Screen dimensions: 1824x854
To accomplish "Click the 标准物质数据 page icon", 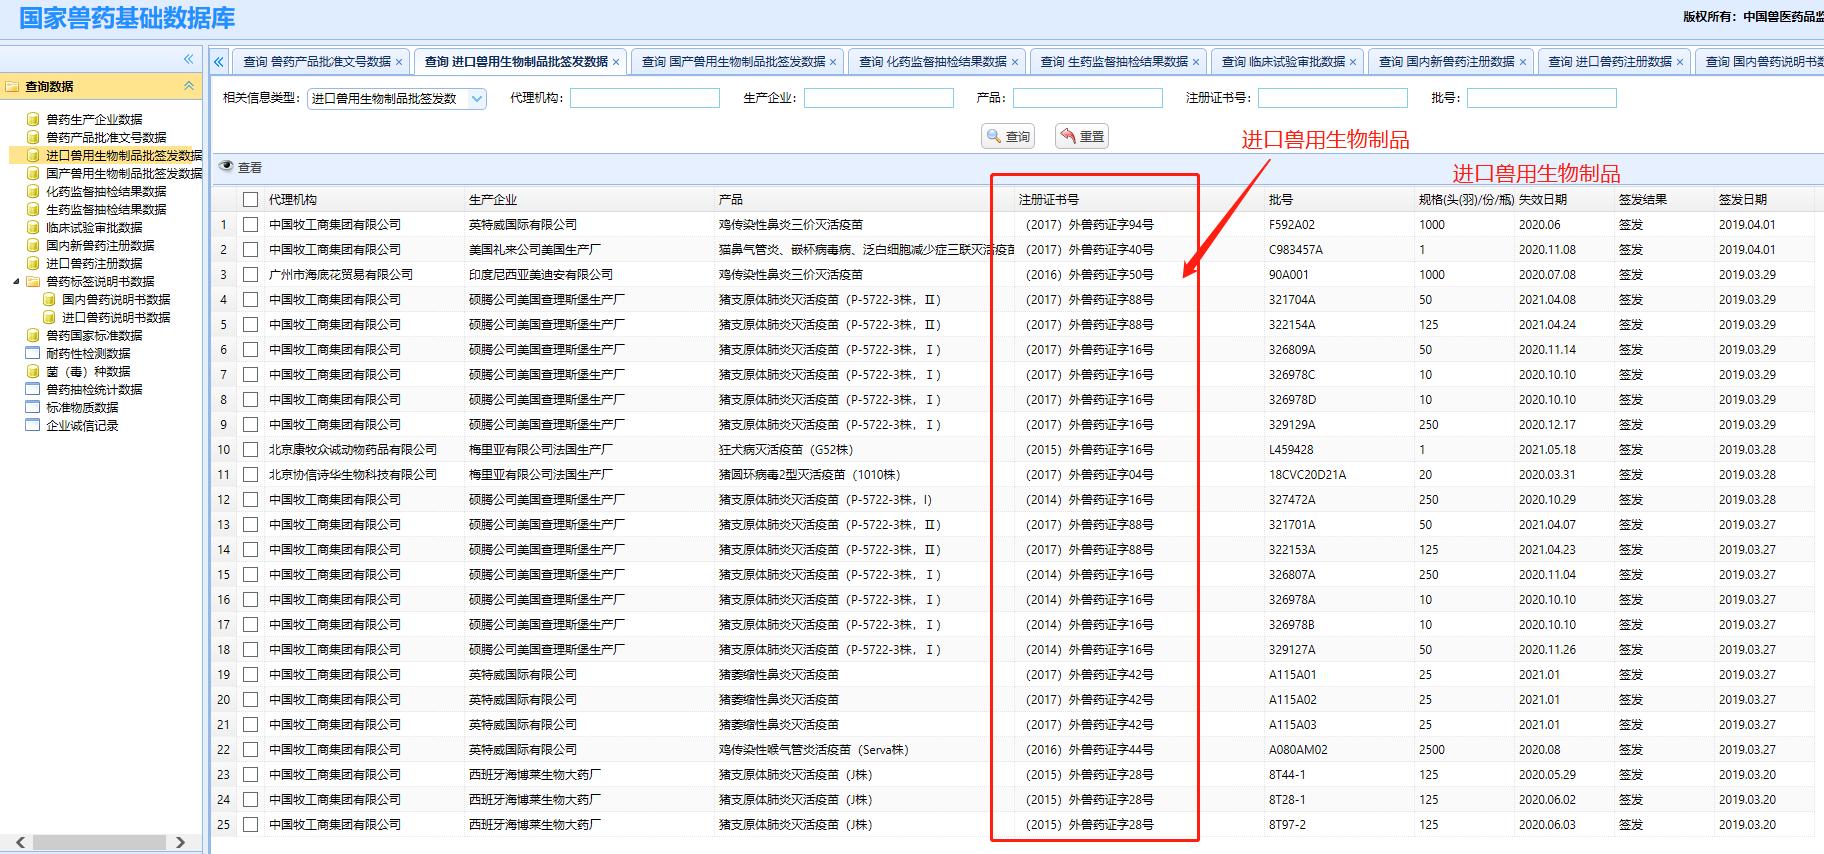I will point(33,407).
